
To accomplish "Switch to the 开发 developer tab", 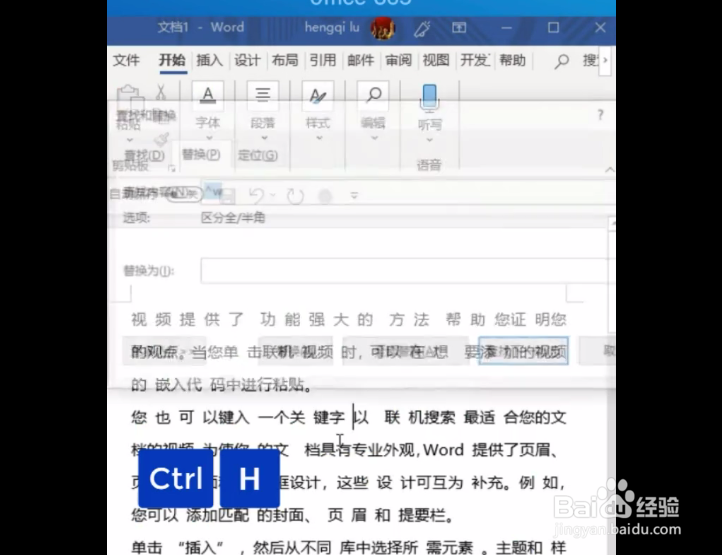I will click(x=474, y=60).
